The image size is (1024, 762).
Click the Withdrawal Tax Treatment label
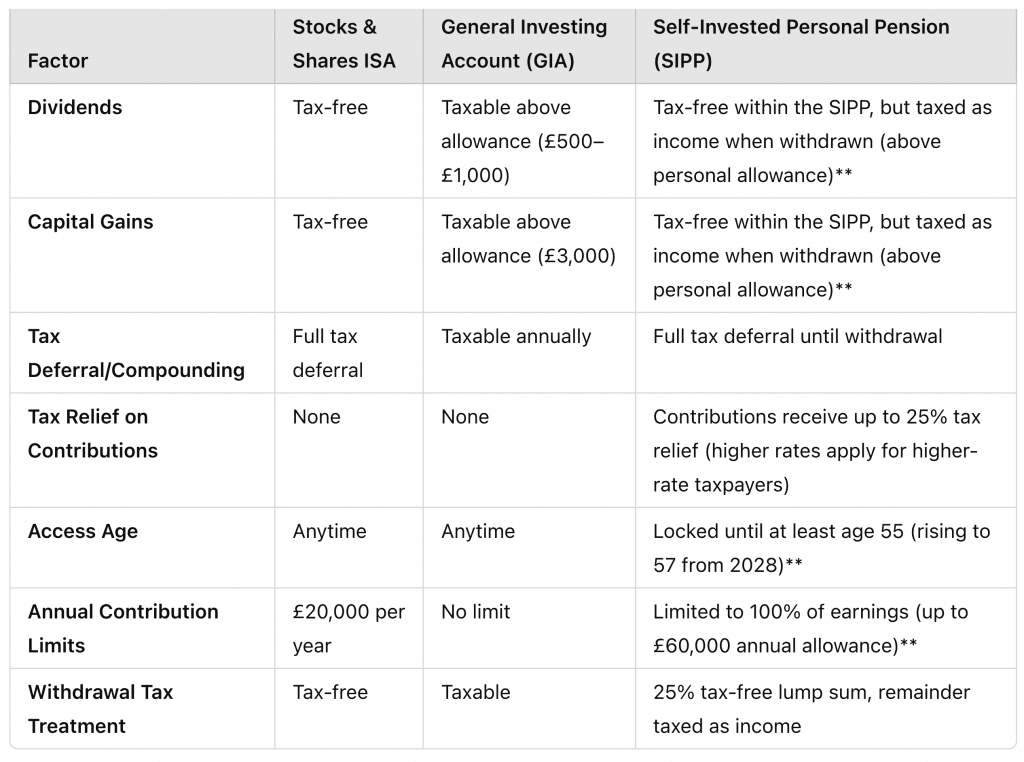[100, 709]
